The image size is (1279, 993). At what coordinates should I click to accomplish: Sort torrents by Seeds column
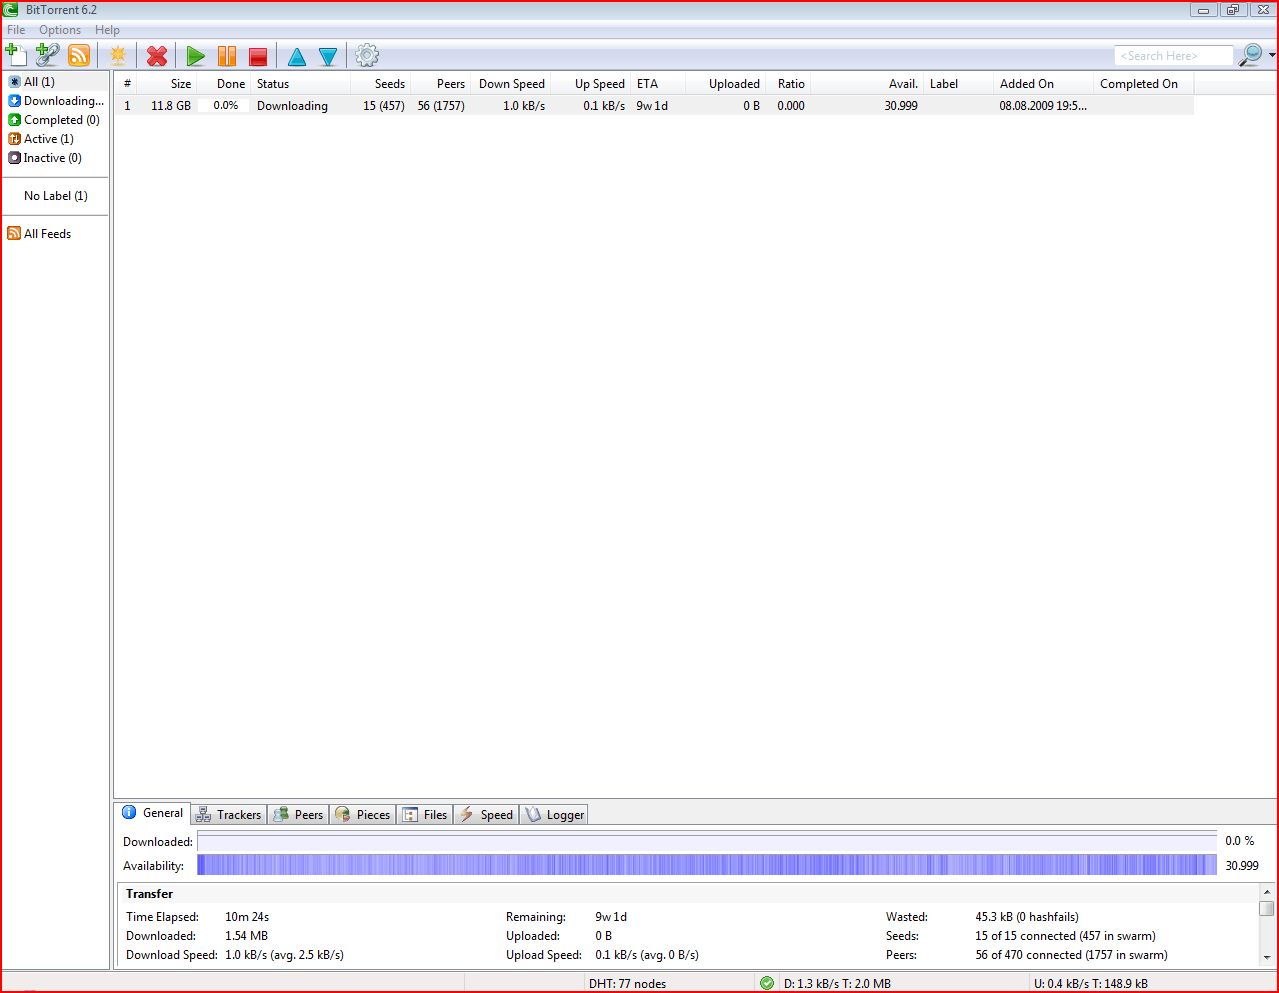(x=380, y=84)
